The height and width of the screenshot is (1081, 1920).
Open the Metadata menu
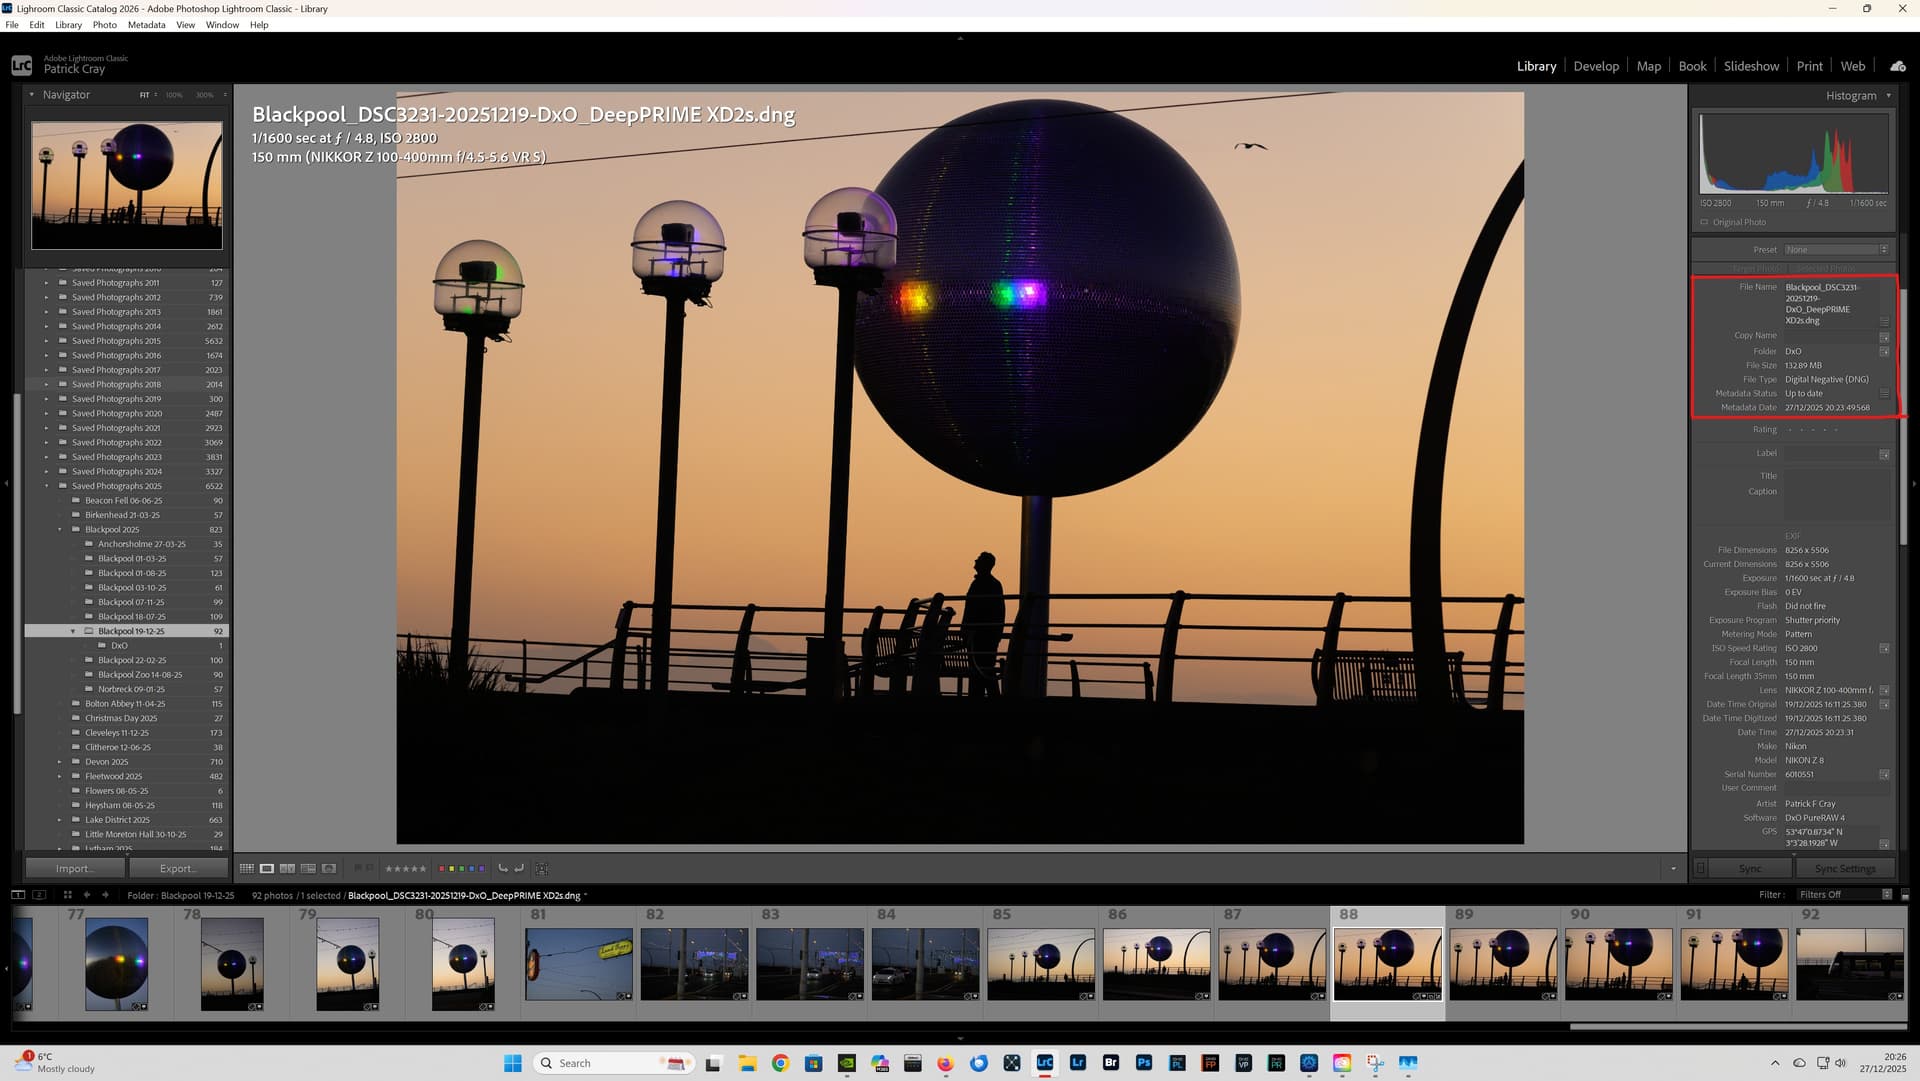pyautogui.click(x=146, y=25)
